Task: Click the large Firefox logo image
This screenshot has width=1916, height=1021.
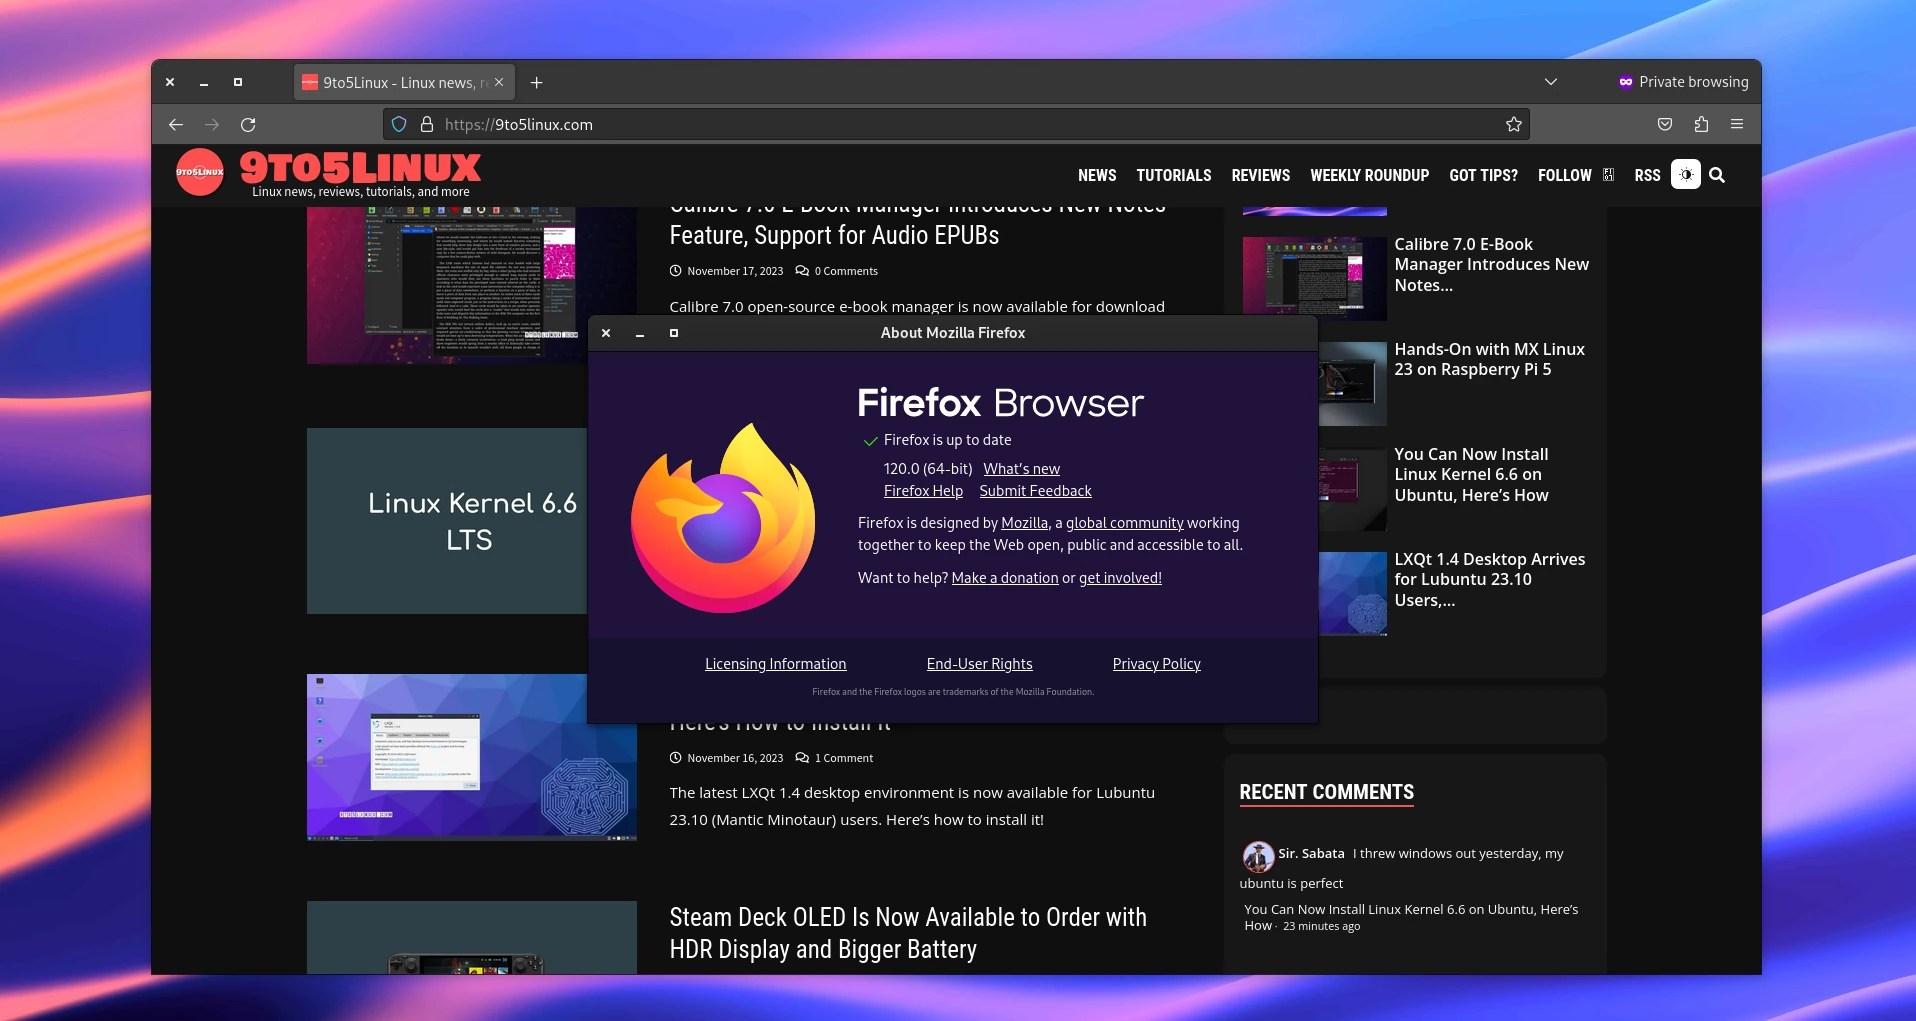Action: pyautogui.click(x=723, y=518)
